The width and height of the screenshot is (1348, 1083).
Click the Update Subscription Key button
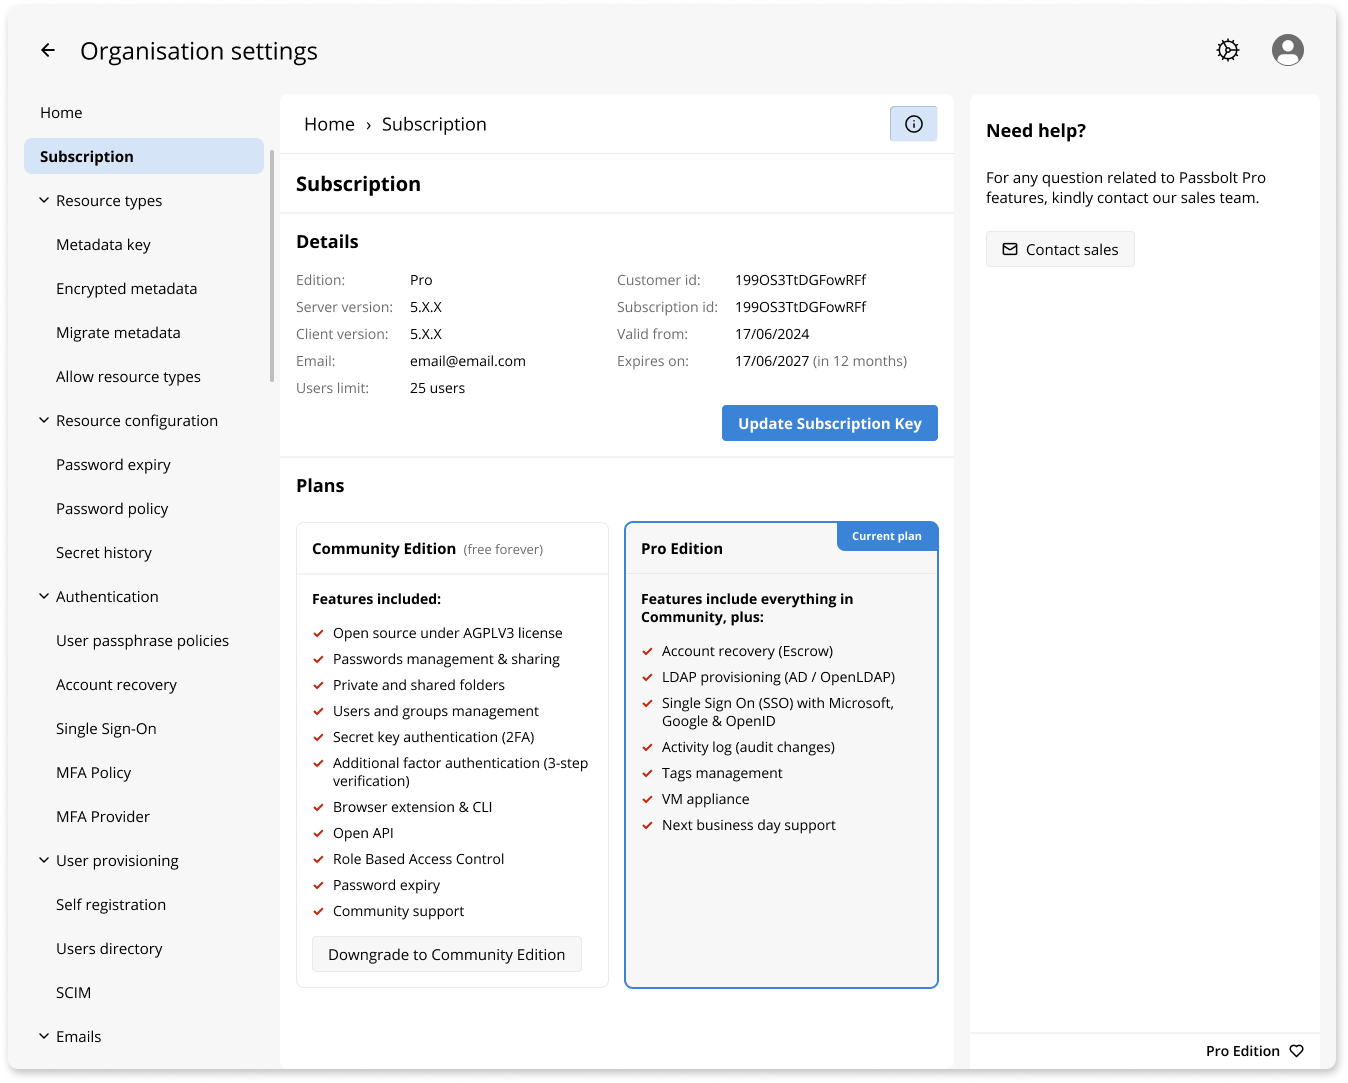click(830, 423)
